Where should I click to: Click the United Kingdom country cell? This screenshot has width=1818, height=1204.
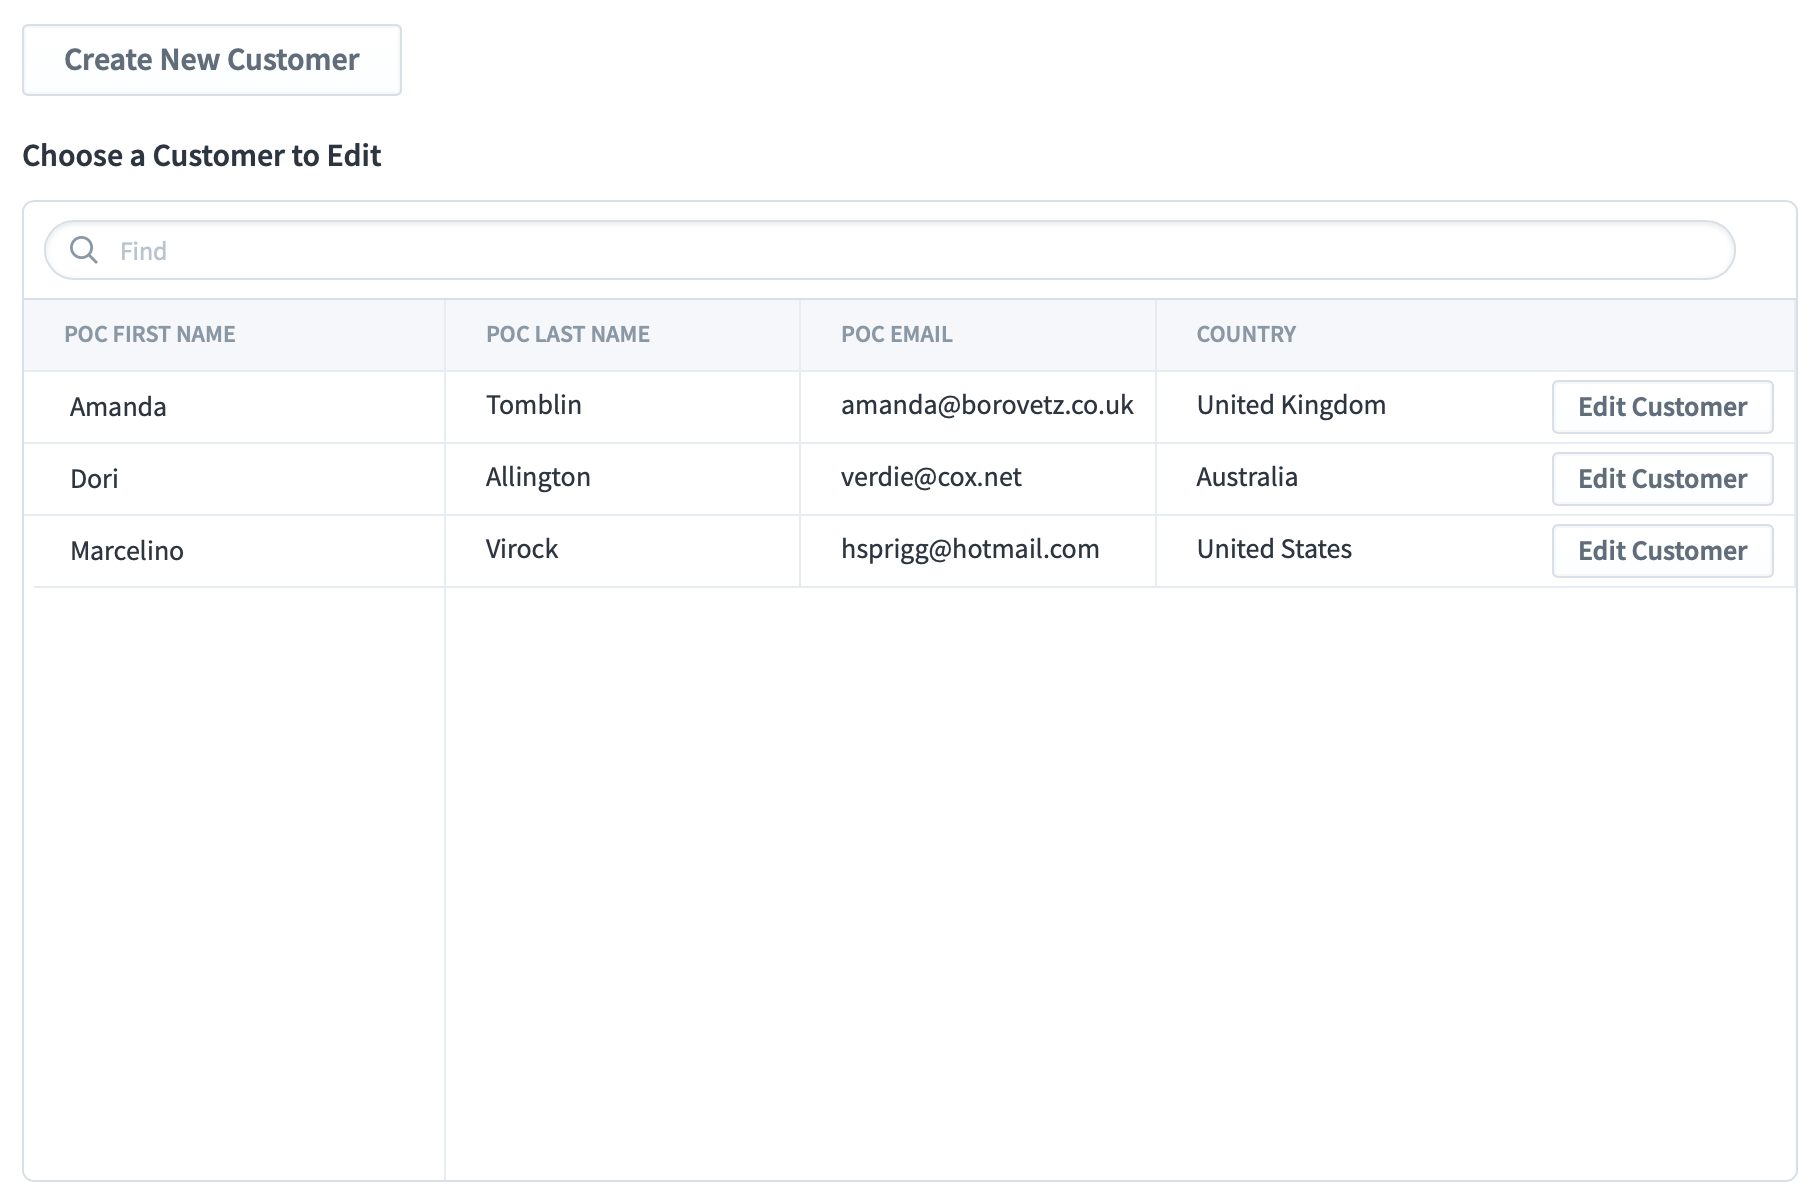tap(1290, 405)
